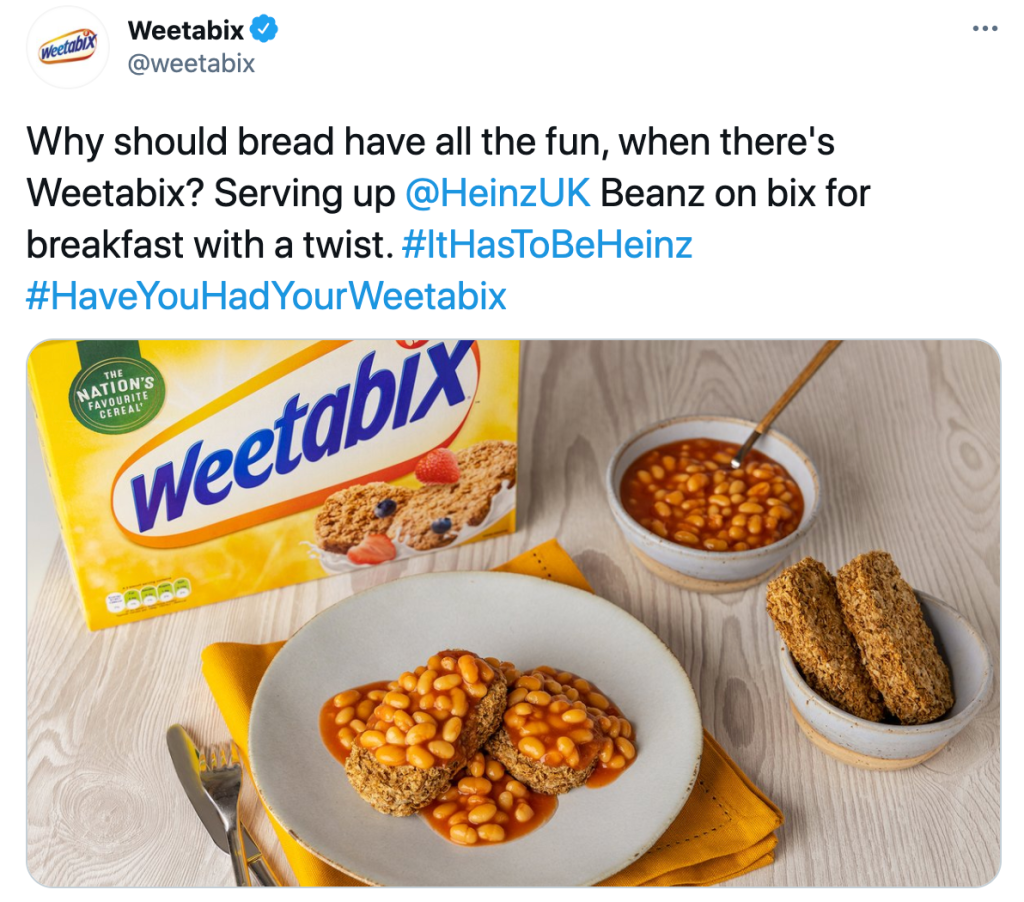This screenshot has height=902, width=1024.
Task: Open the @weetabix handle link
Action: [191, 63]
